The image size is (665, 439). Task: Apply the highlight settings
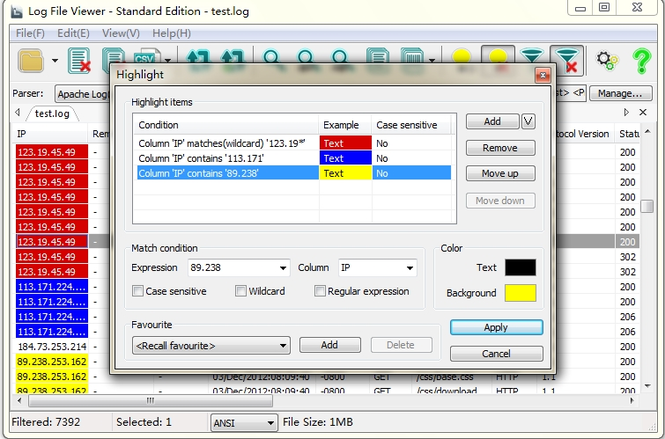tap(496, 327)
